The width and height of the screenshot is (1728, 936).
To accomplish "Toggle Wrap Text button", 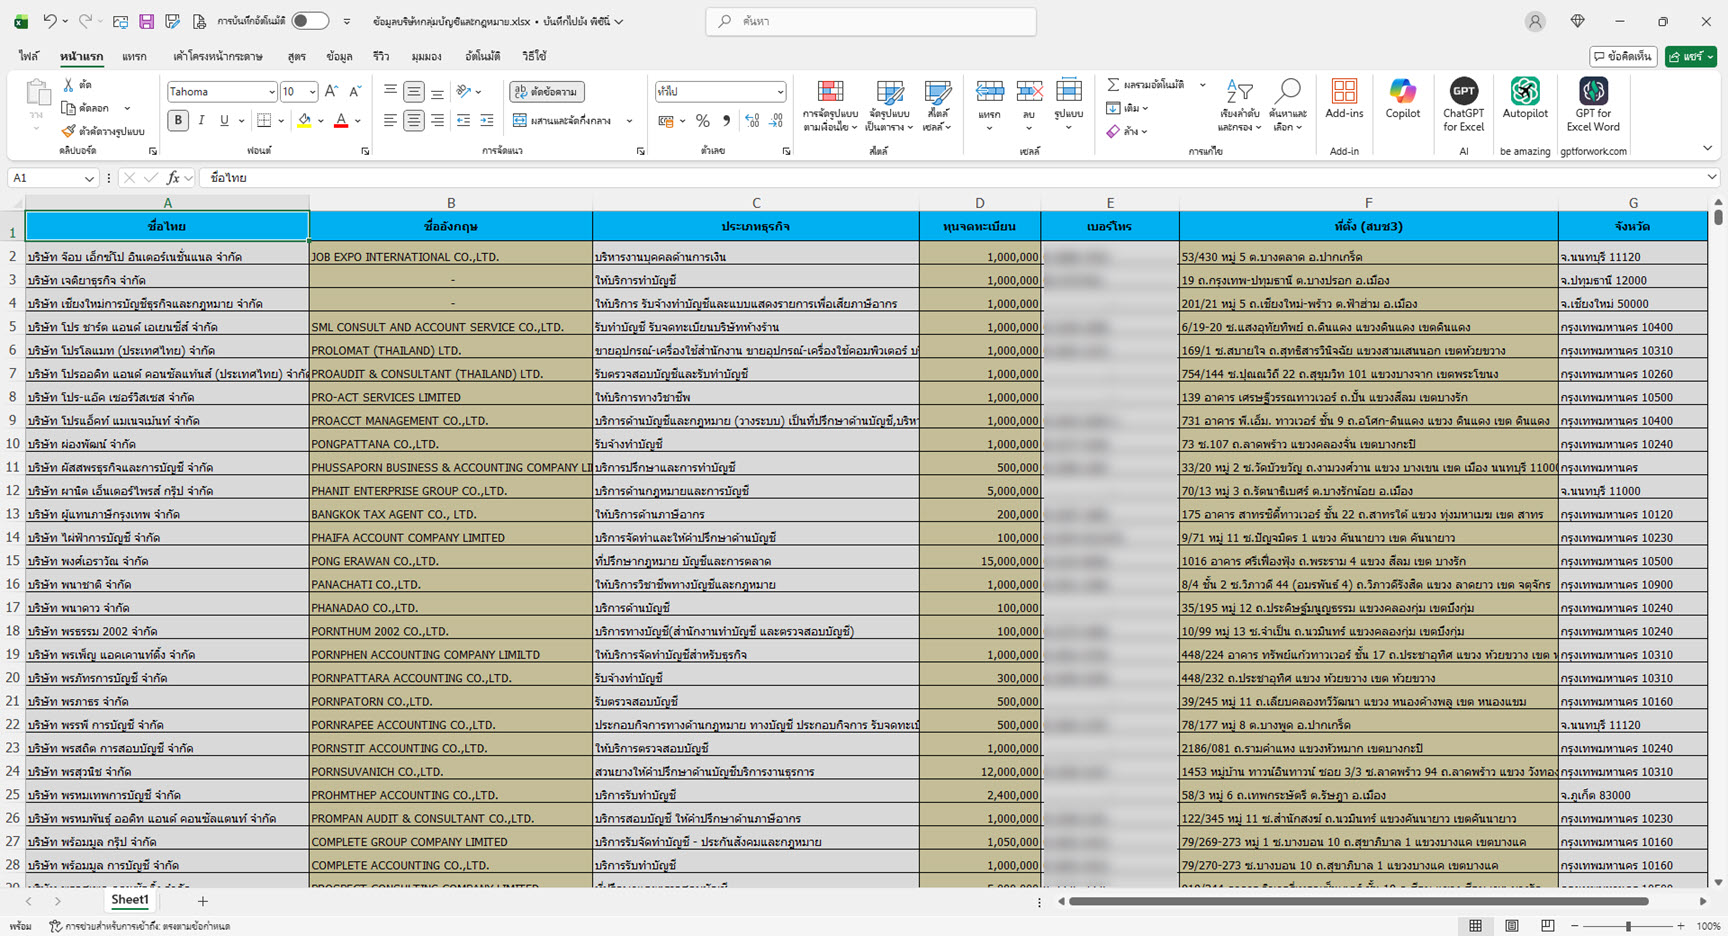I will tap(547, 92).
